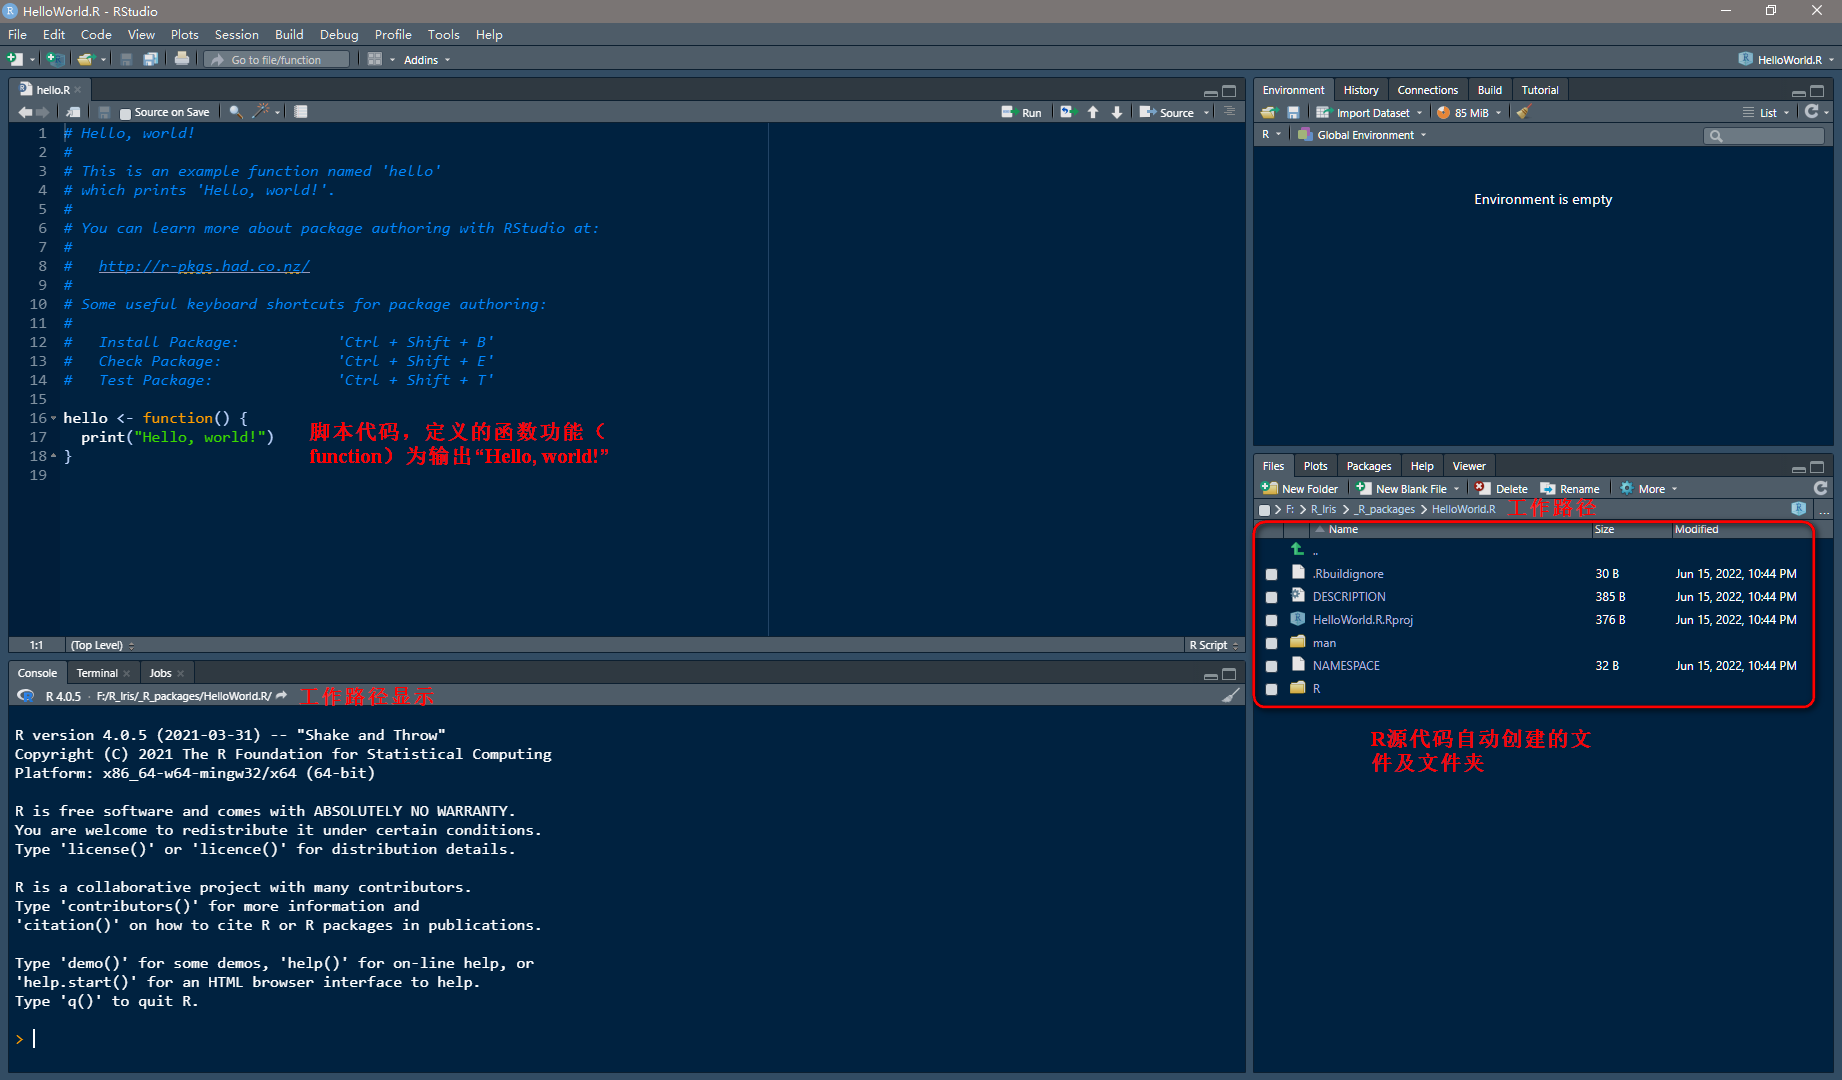Click the code tools magic wand icon
The image size is (1842, 1080).
click(x=261, y=111)
